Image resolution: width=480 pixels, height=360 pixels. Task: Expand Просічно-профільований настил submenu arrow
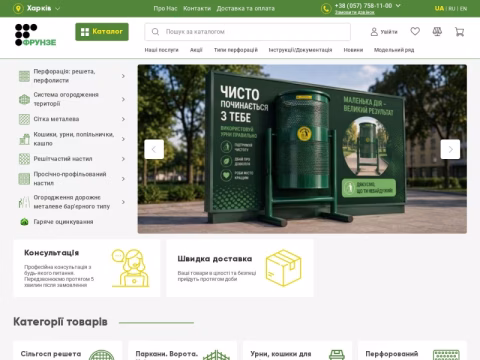tap(123, 179)
